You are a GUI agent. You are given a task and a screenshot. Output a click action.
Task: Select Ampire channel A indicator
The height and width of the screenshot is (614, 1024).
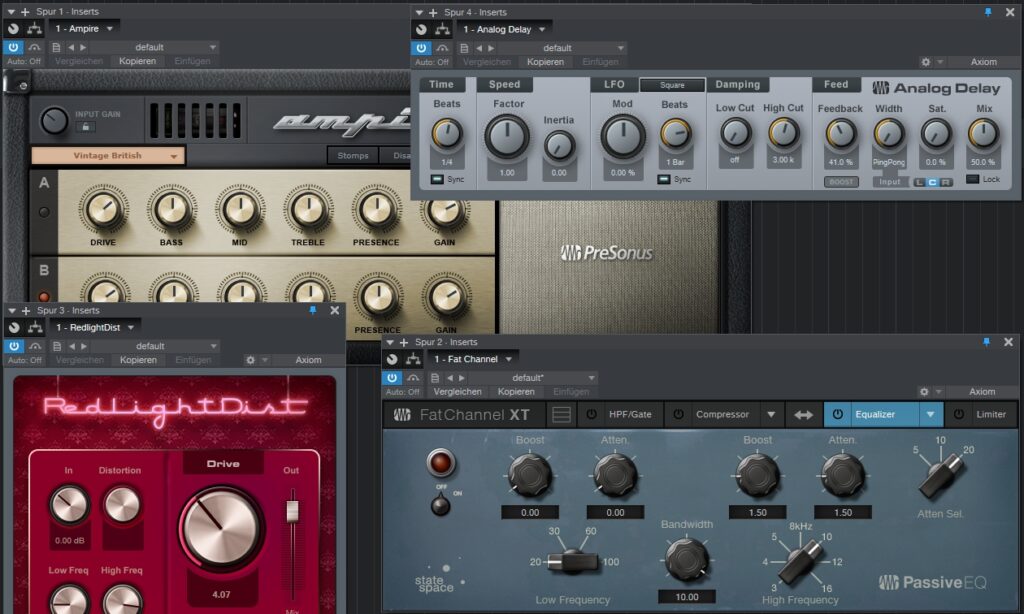(x=44, y=212)
